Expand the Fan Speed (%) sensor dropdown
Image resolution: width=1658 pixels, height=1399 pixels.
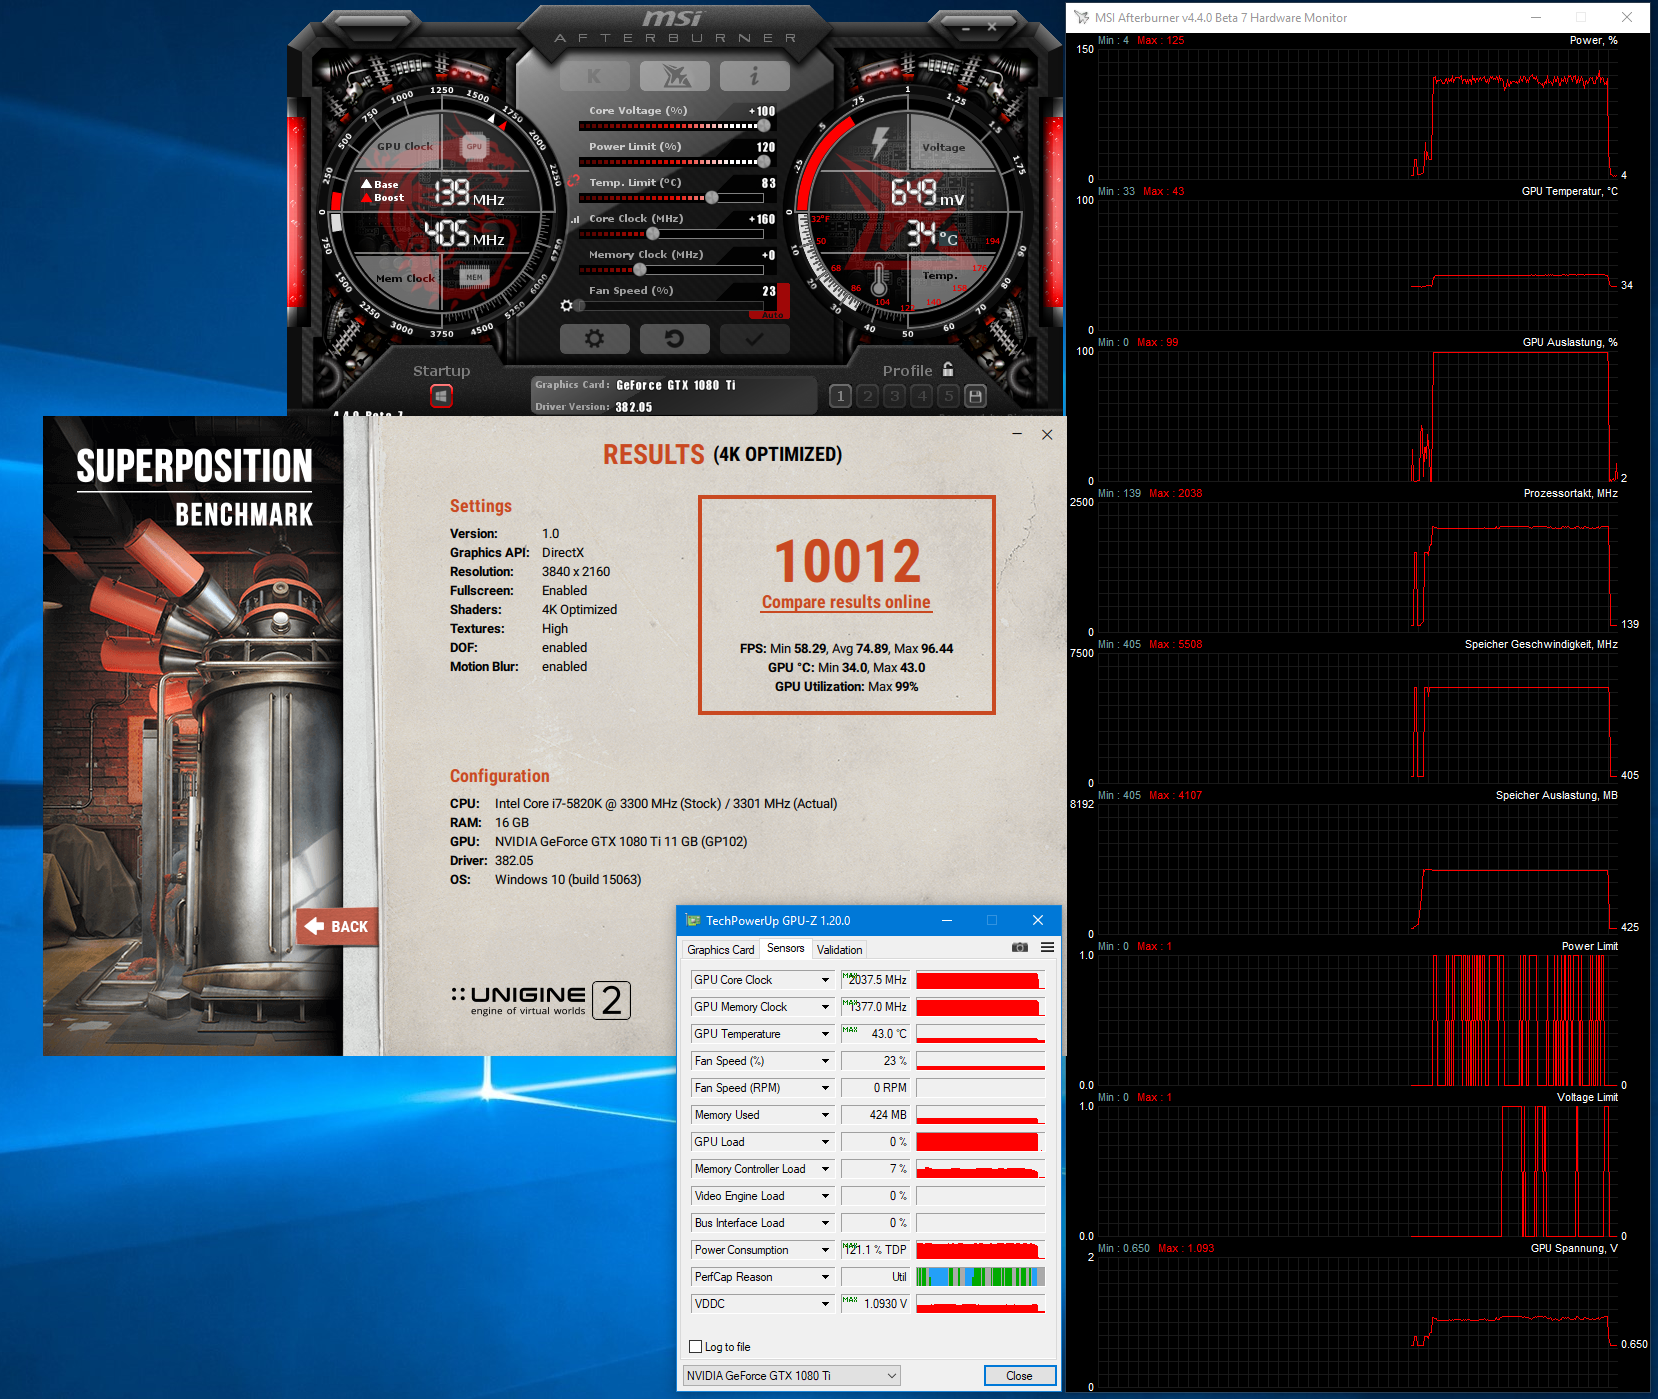[x=825, y=1061]
